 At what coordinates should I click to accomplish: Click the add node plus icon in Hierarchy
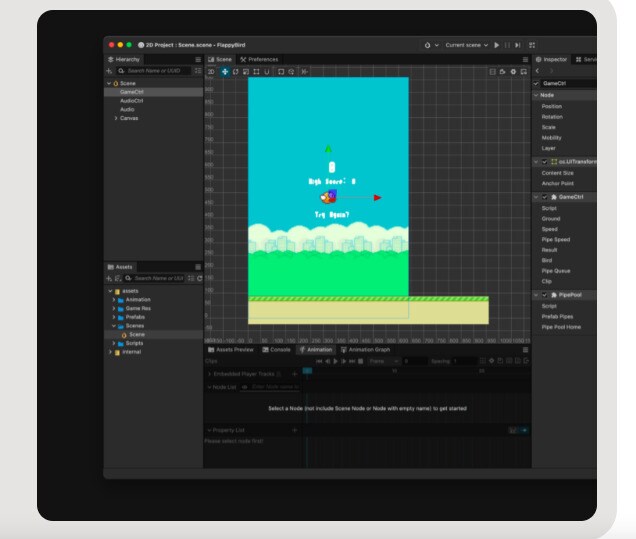pos(110,71)
